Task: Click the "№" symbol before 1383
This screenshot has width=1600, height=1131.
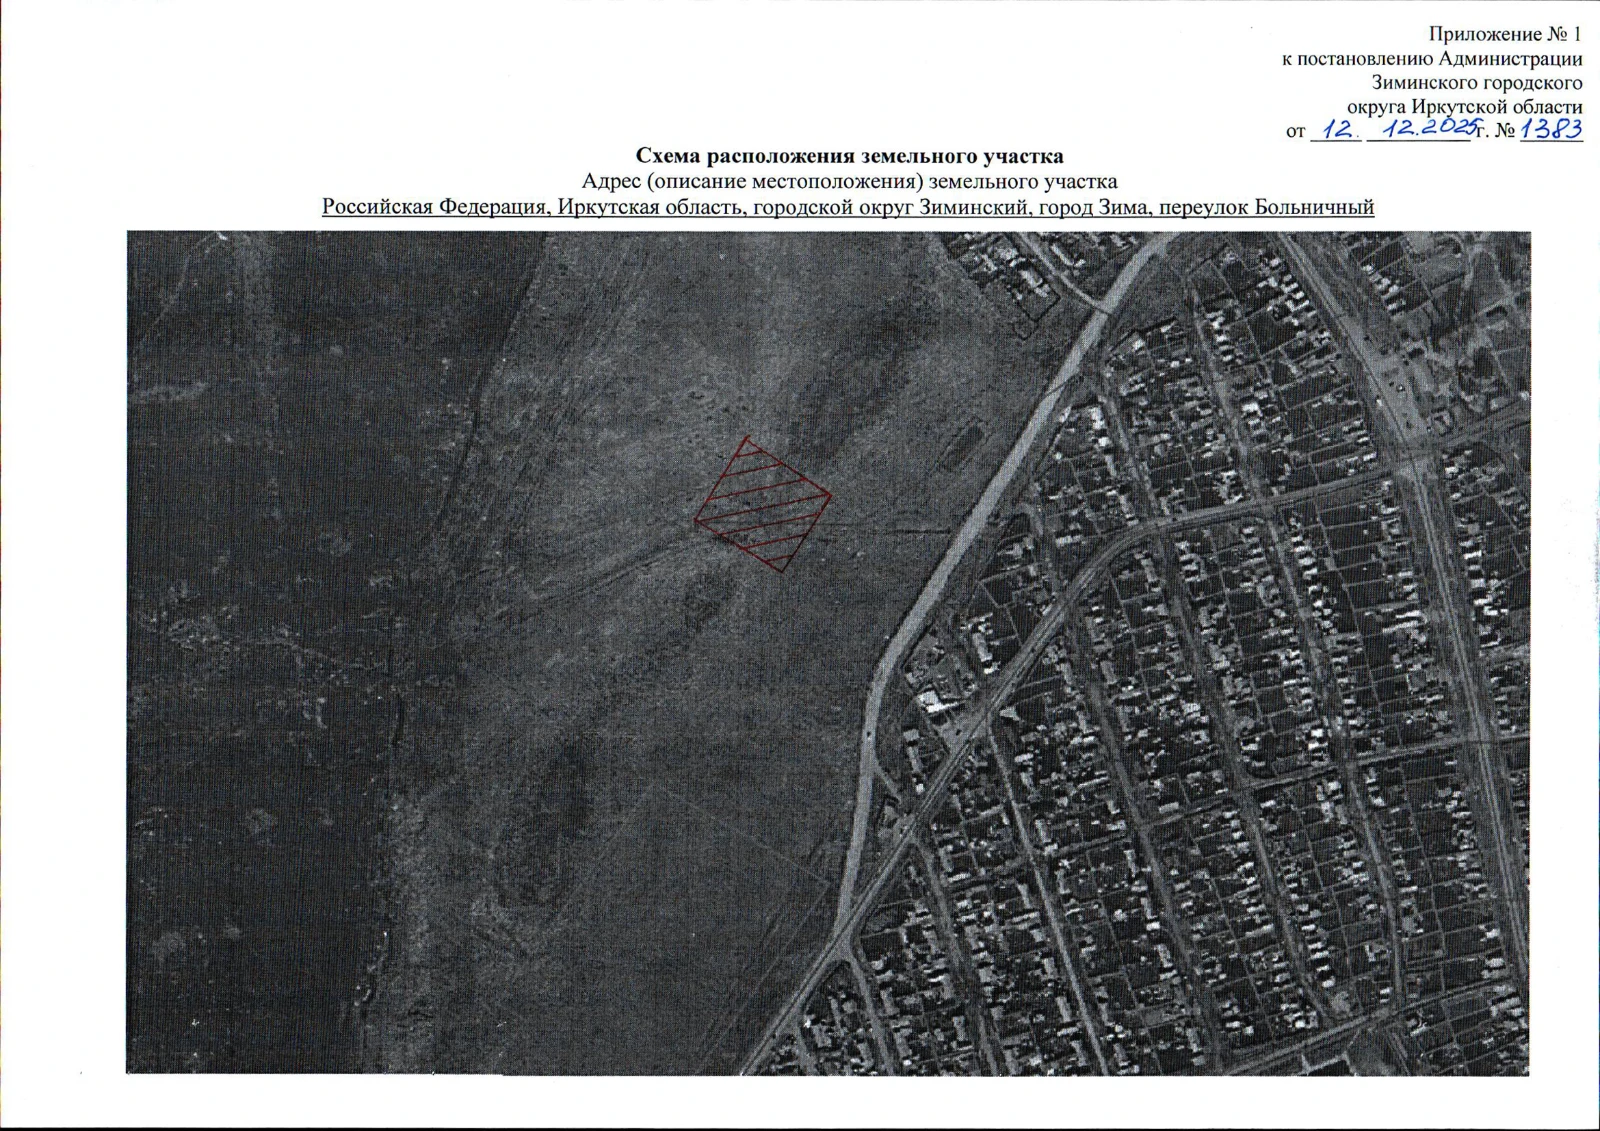Action: (1505, 131)
